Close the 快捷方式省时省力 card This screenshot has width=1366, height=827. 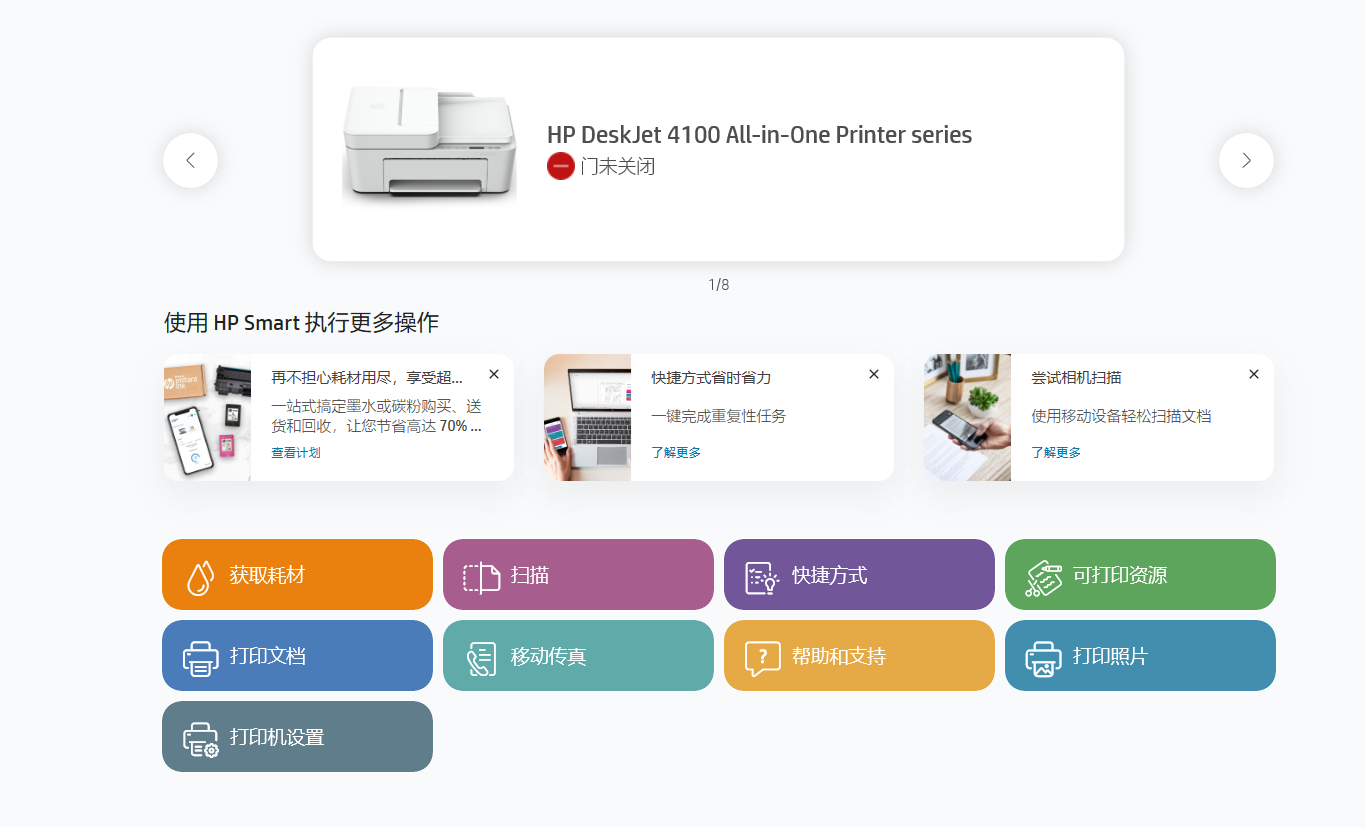click(x=874, y=374)
